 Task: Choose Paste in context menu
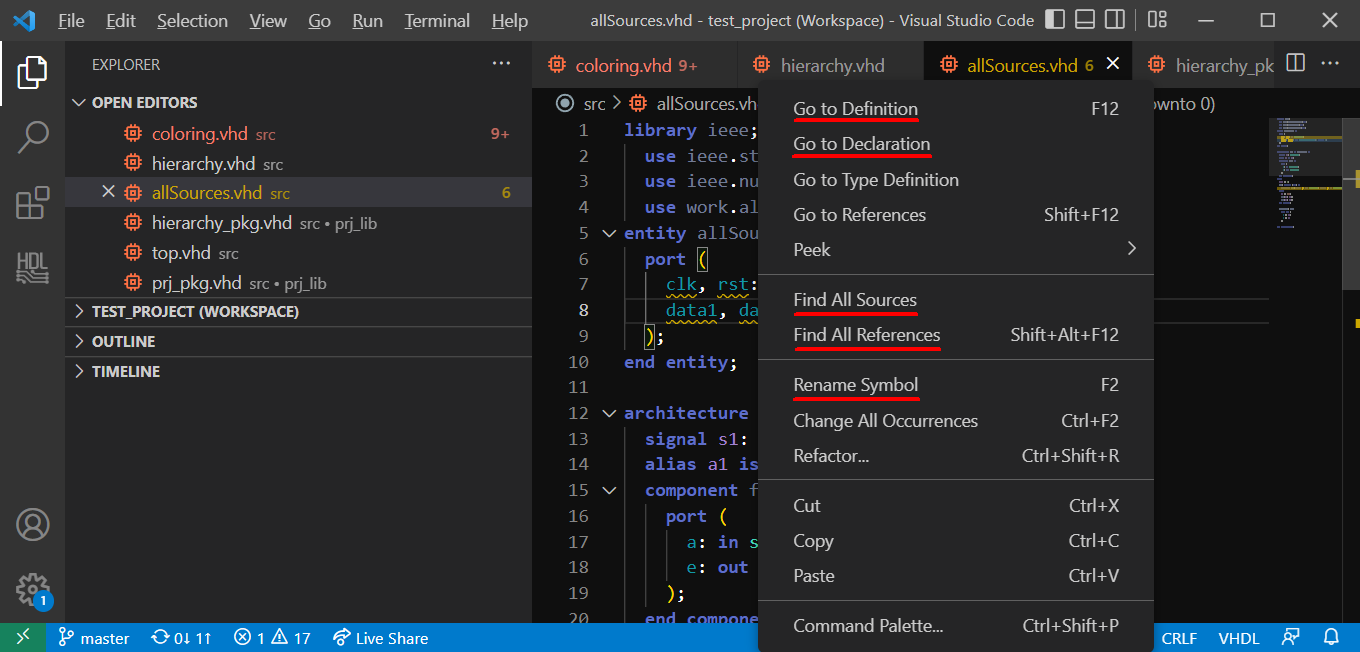tap(956, 576)
